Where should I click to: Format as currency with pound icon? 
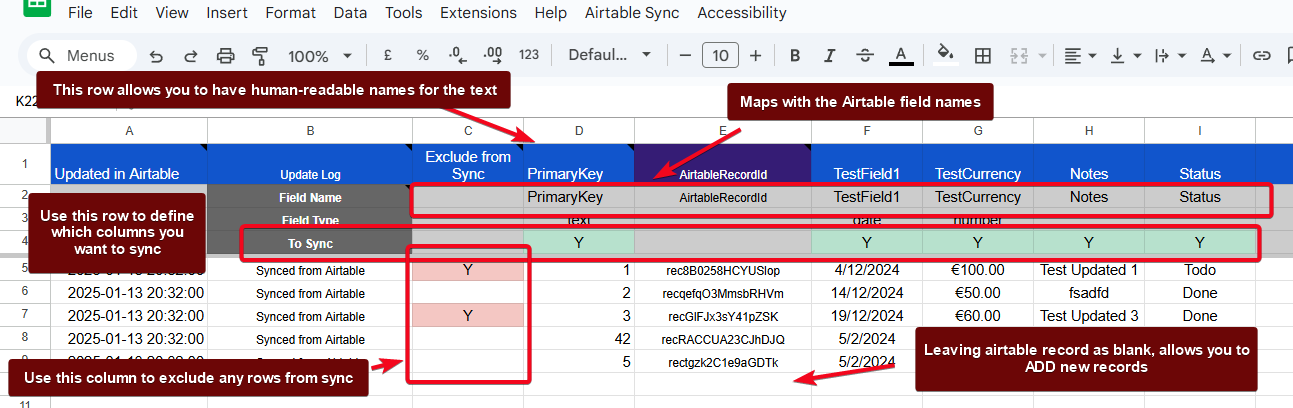pos(387,56)
